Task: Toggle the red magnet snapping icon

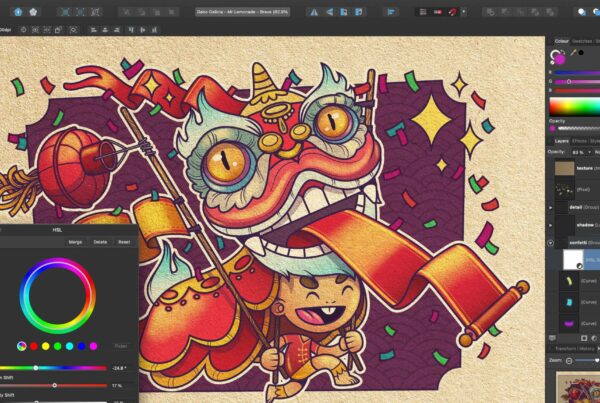Action: [x=452, y=12]
